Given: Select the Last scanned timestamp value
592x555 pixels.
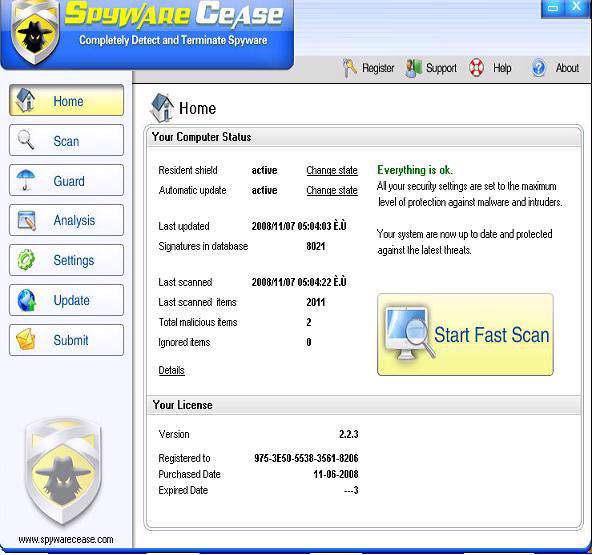Looking at the screenshot, I should (x=299, y=282).
